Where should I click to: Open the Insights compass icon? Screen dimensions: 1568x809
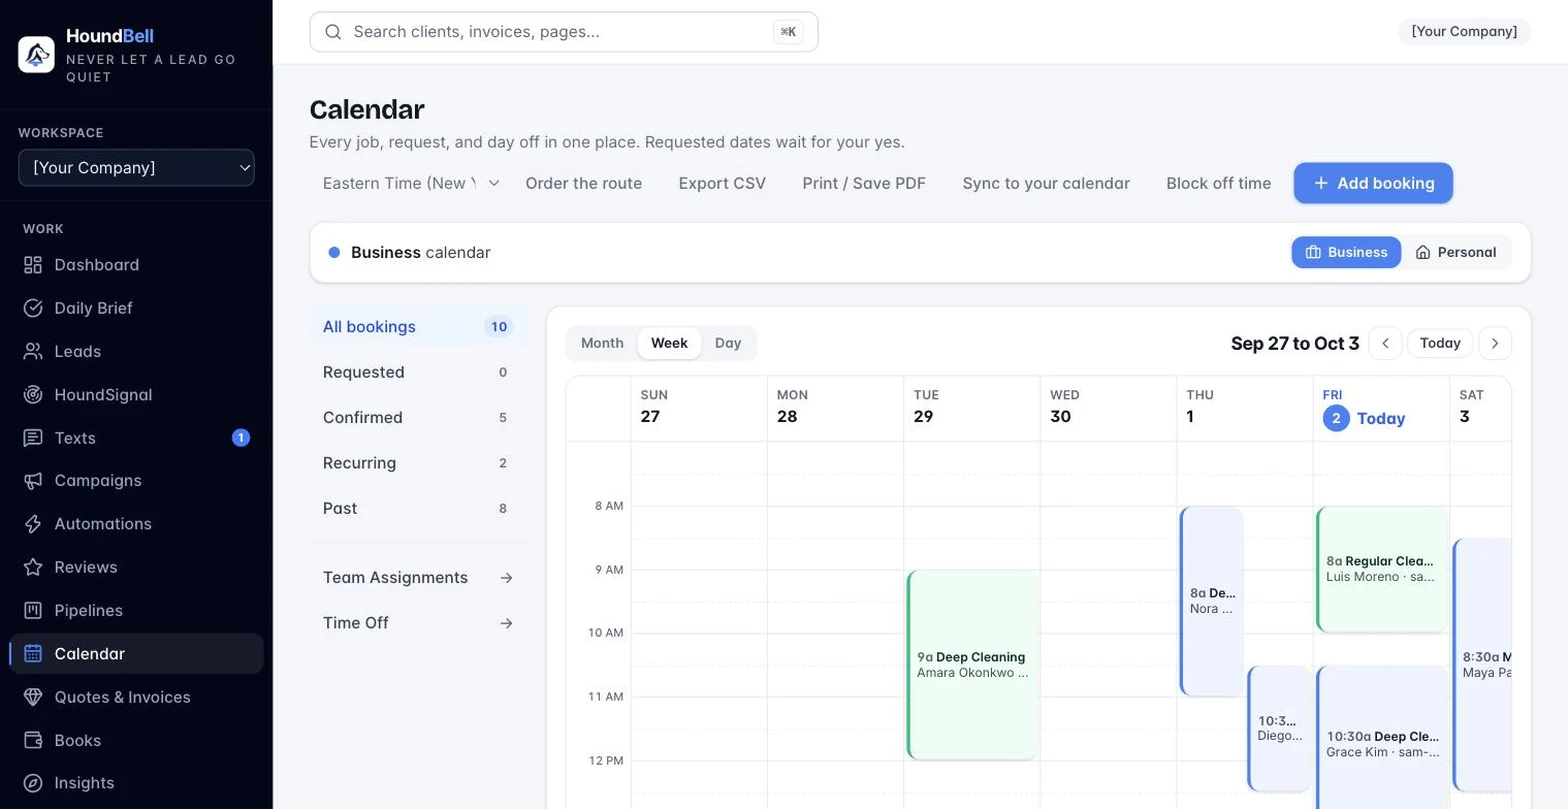[x=33, y=783]
